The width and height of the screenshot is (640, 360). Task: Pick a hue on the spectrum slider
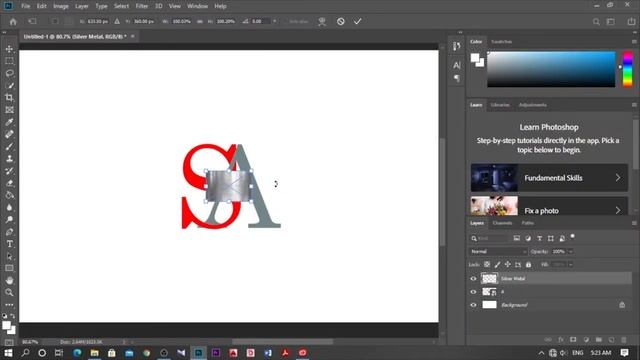point(628,69)
